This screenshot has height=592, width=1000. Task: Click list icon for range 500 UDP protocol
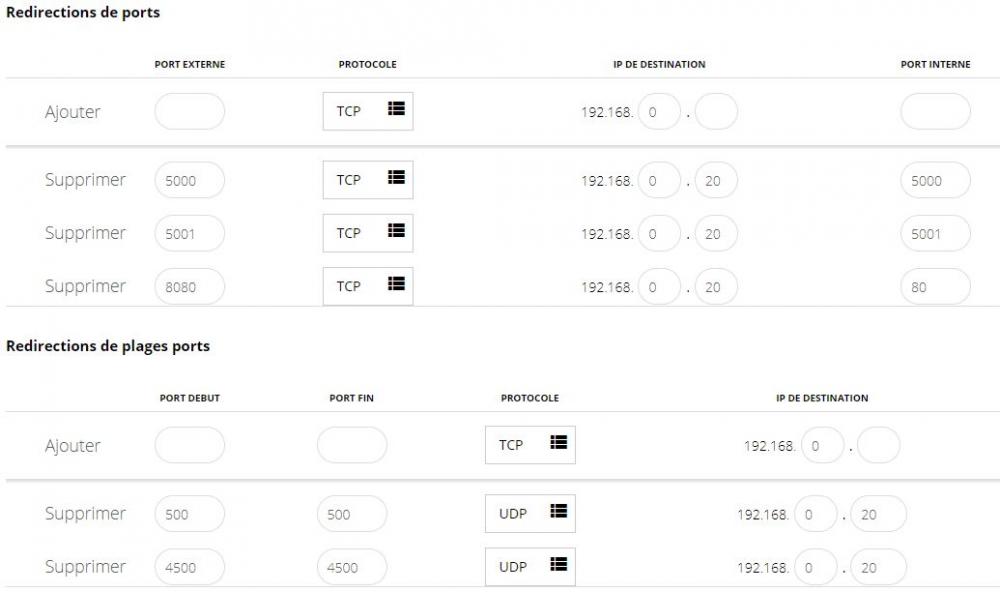558,512
